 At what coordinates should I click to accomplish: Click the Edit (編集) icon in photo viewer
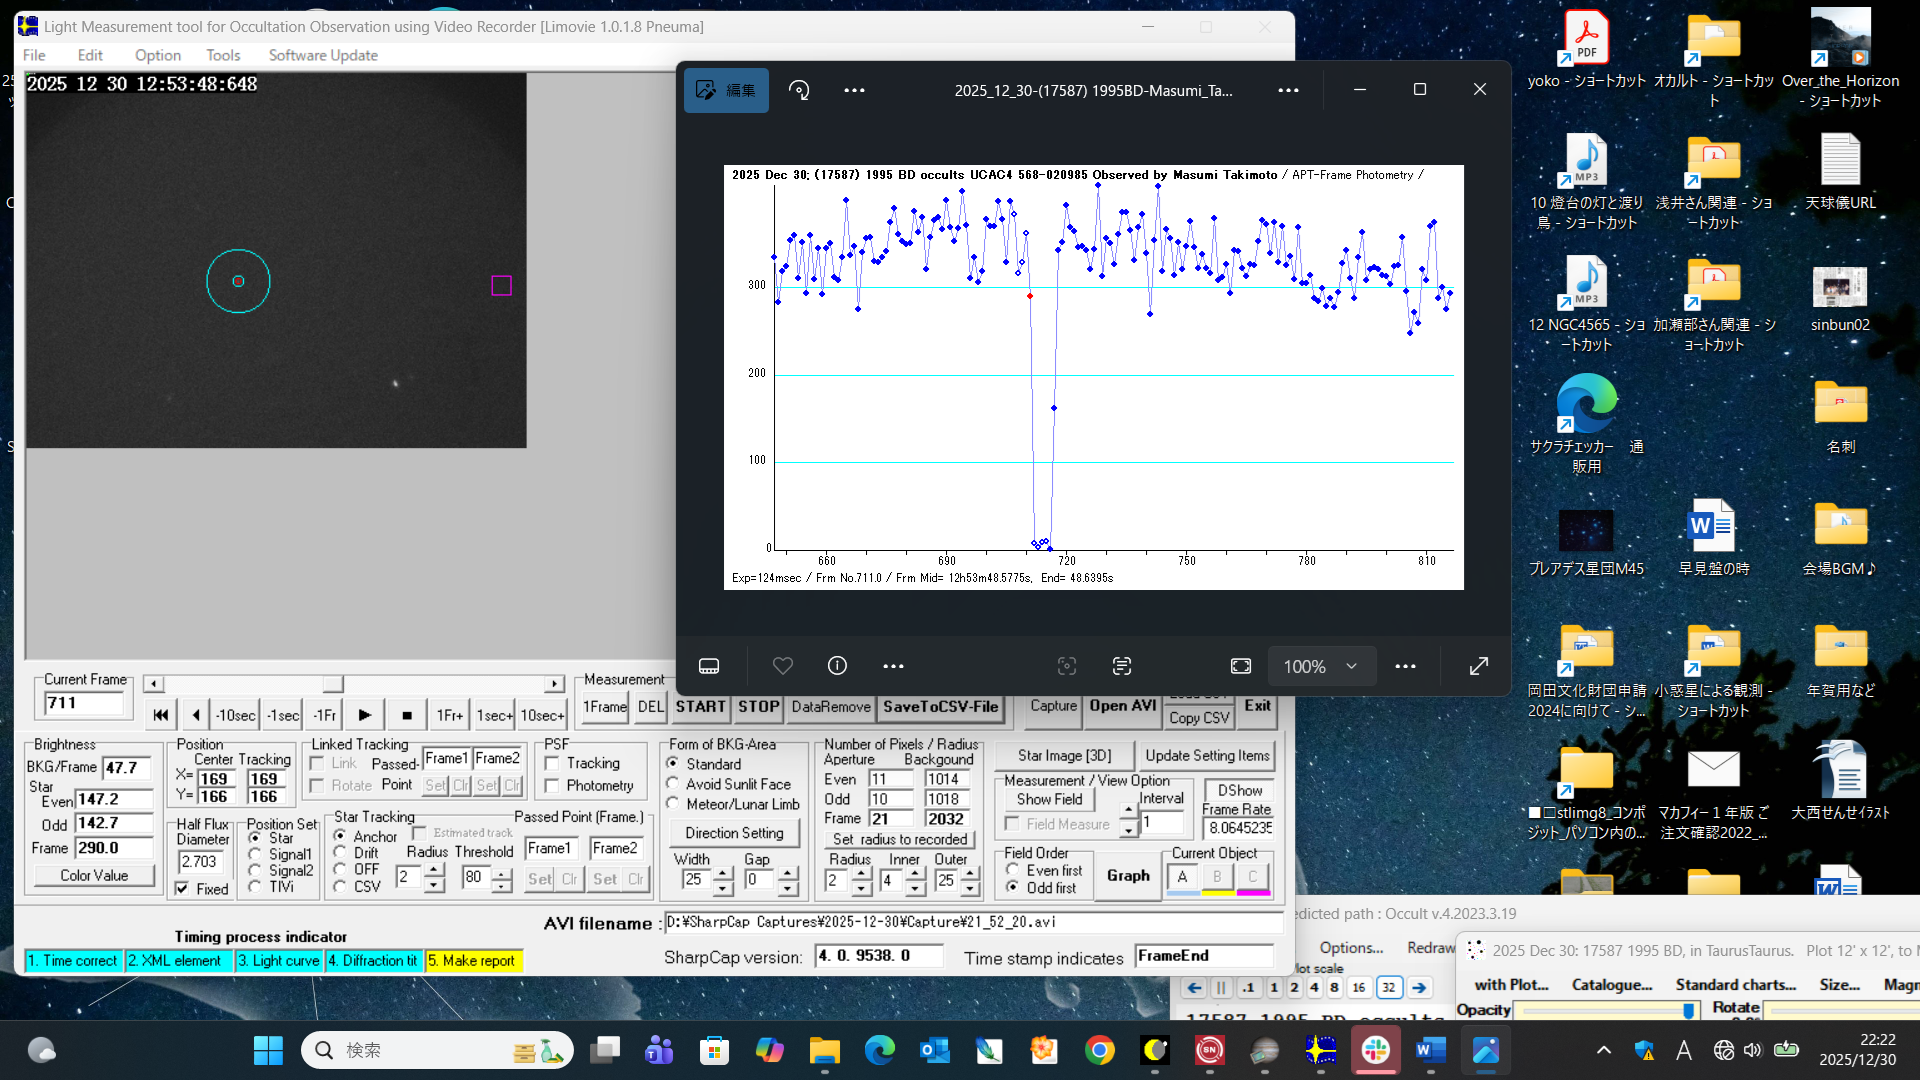click(x=726, y=90)
